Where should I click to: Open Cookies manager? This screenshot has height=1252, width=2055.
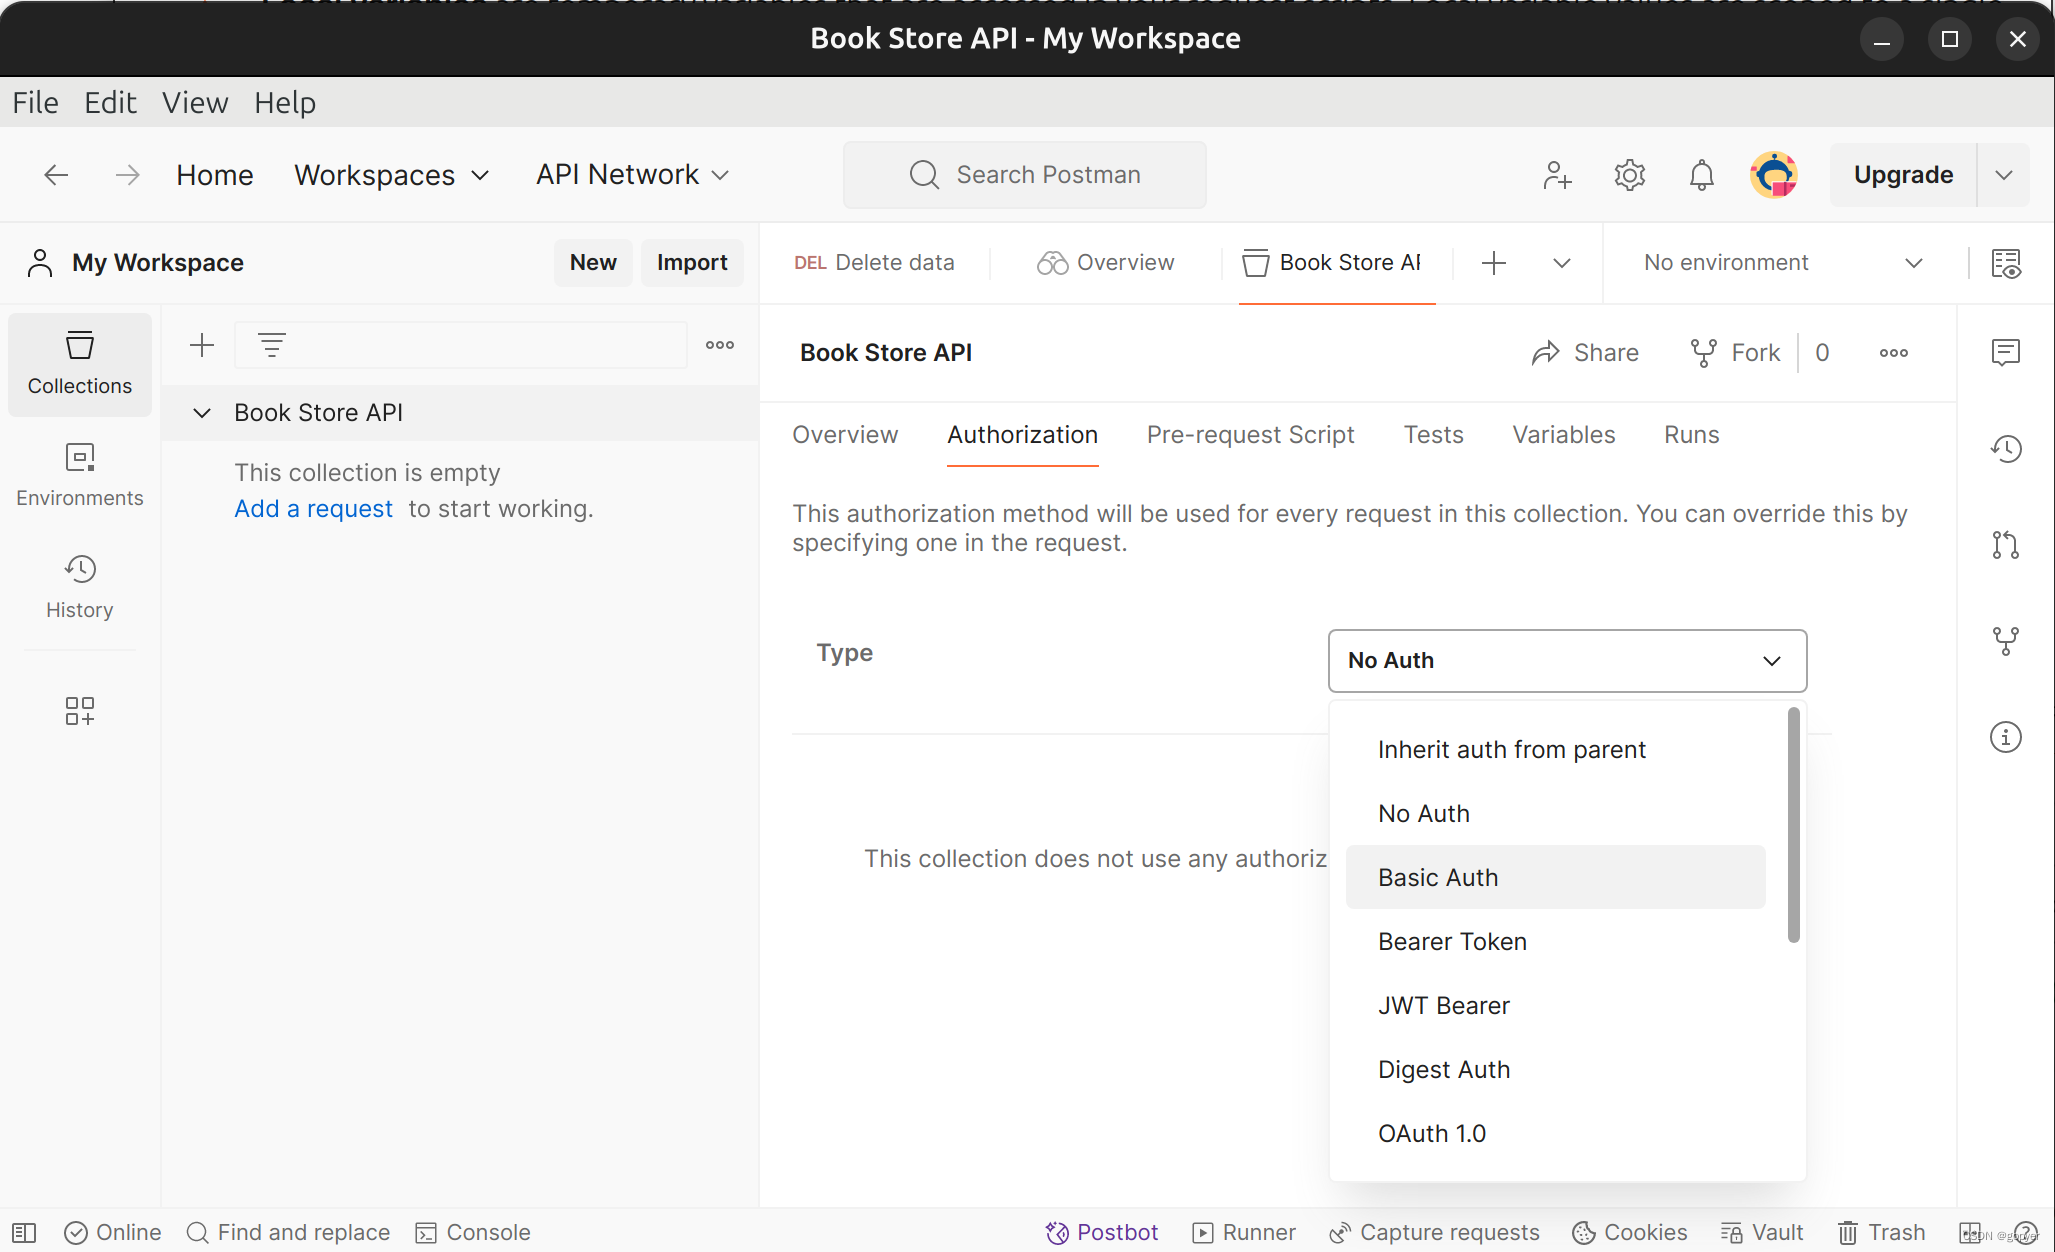(1630, 1232)
